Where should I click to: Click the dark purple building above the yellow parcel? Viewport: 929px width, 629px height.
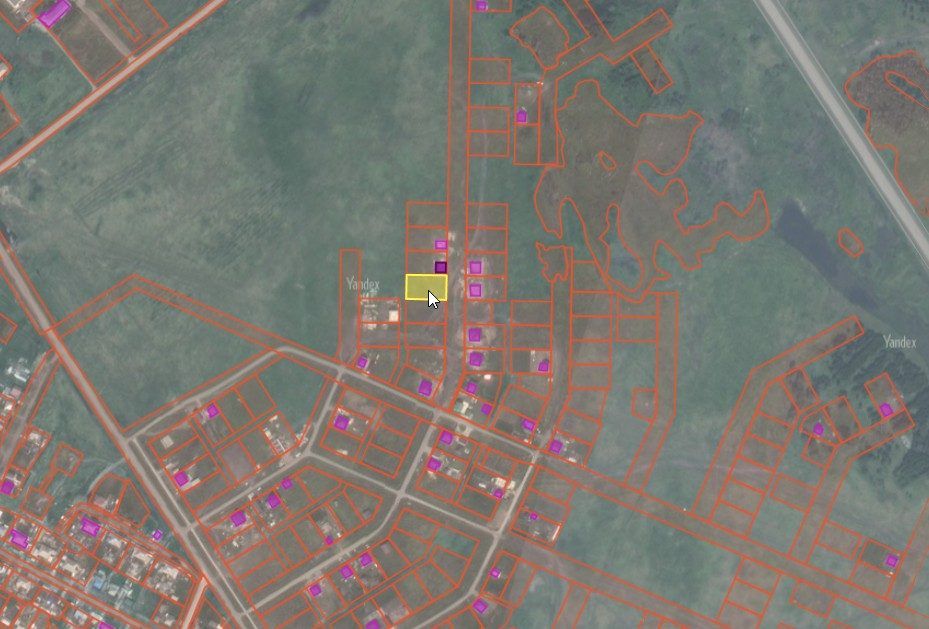[x=440, y=267]
